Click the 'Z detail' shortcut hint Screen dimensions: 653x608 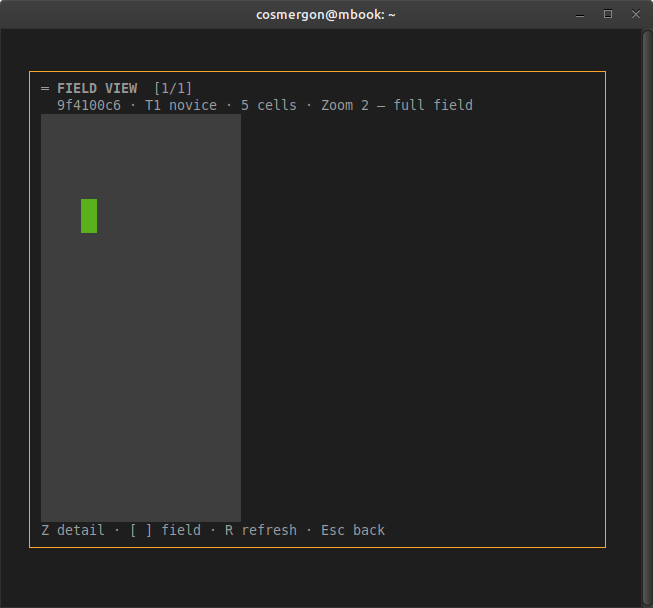tap(73, 530)
